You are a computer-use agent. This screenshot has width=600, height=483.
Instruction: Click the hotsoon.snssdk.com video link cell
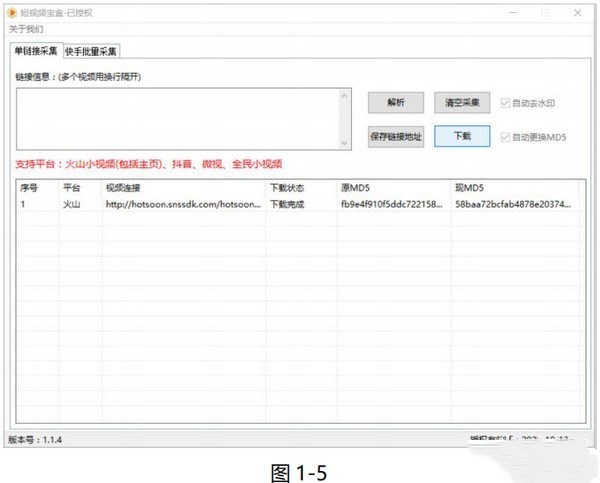pos(183,204)
